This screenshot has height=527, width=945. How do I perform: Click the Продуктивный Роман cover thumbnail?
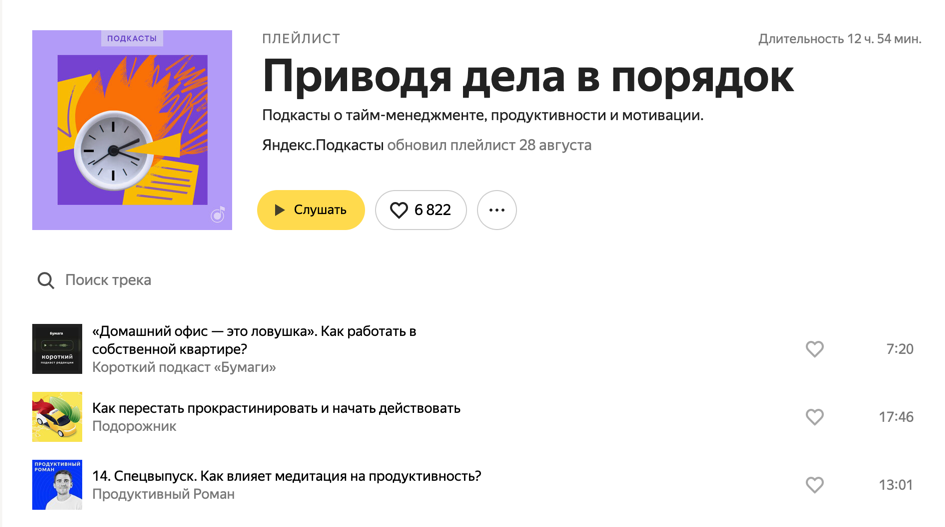[x=57, y=485]
